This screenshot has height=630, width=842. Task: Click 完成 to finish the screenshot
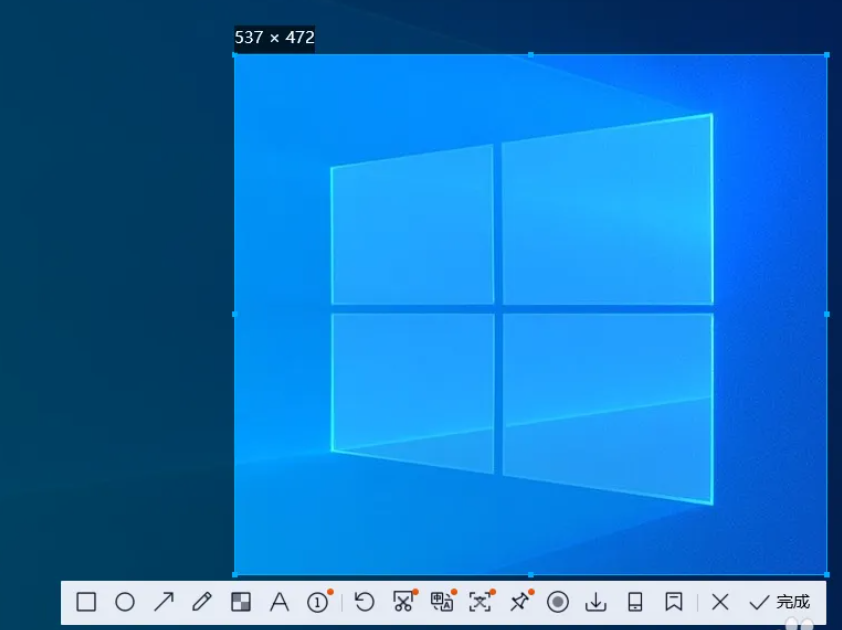[780, 602]
